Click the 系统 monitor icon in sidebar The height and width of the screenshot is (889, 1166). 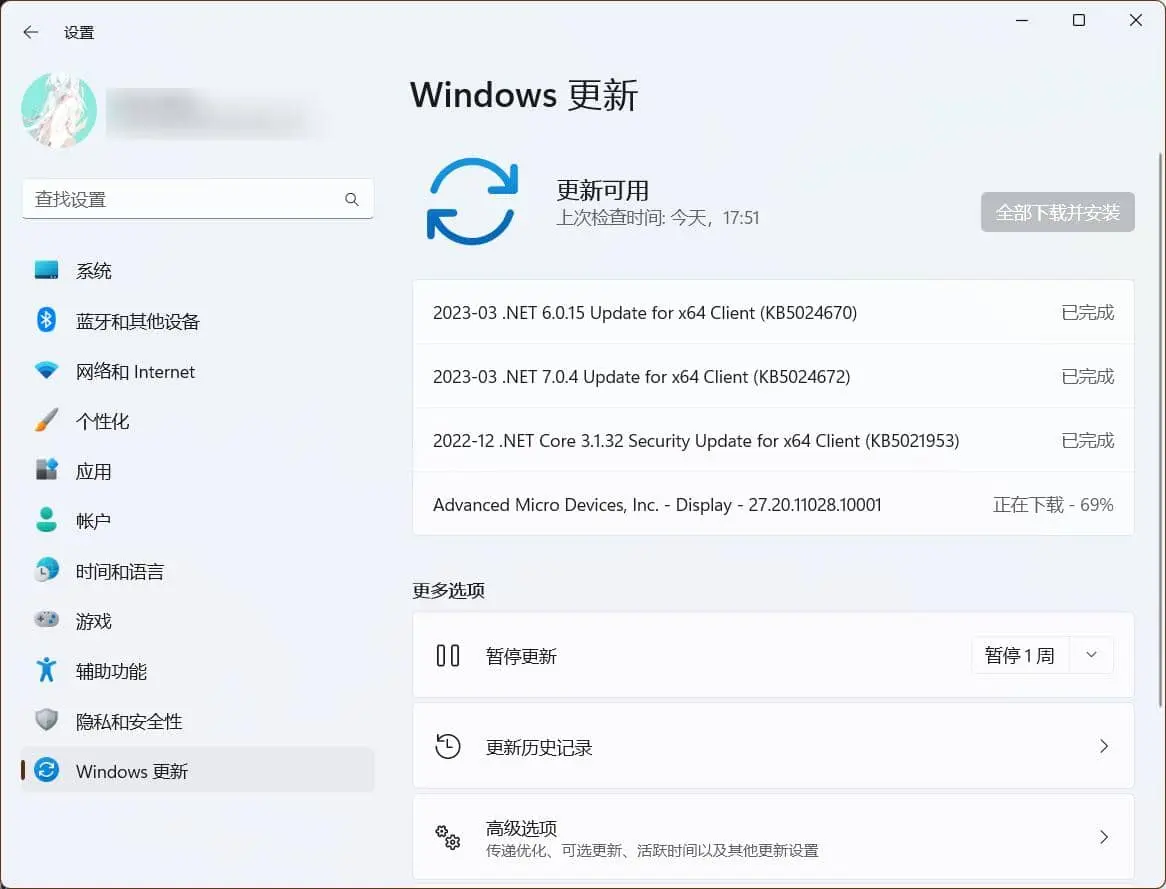point(46,271)
